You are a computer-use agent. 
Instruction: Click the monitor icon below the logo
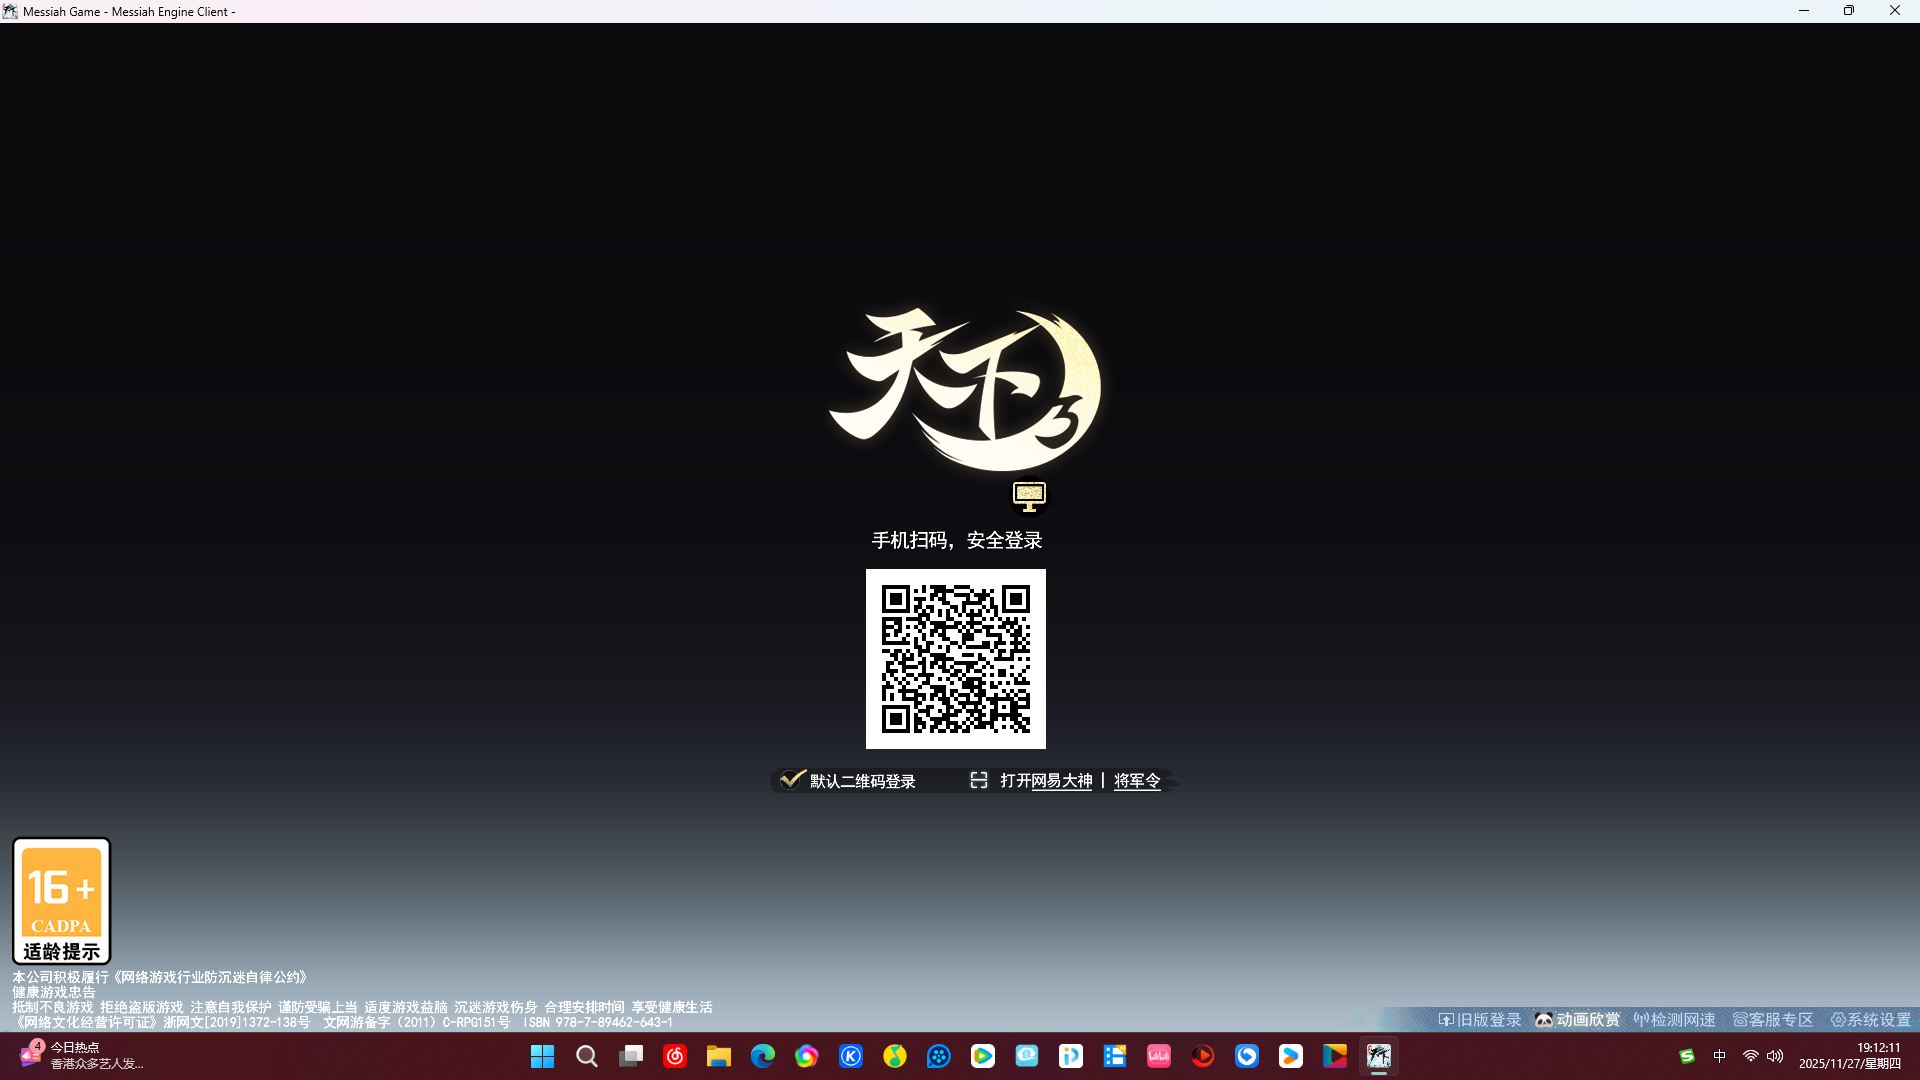[1029, 496]
